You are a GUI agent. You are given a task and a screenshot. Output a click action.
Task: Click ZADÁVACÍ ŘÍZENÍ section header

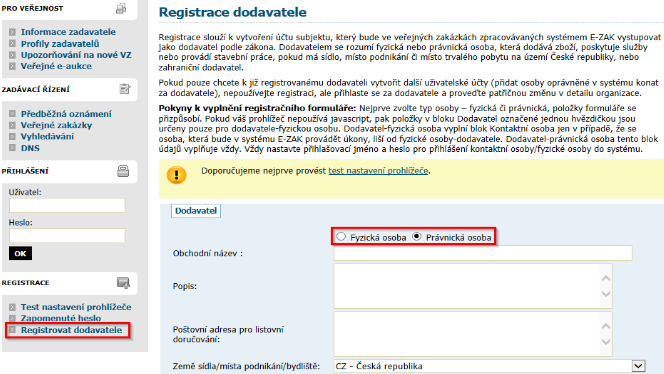[x=36, y=89]
